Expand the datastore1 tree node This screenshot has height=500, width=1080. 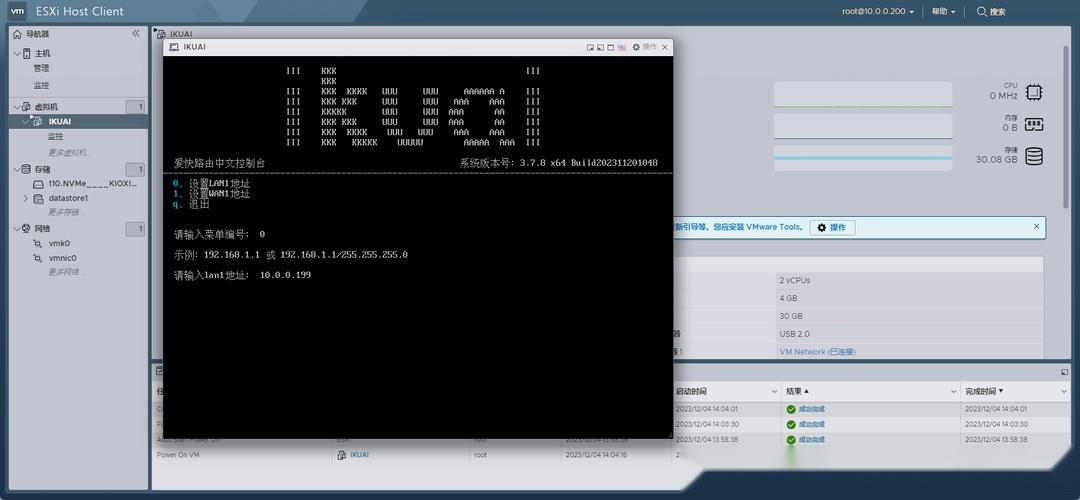point(26,198)
